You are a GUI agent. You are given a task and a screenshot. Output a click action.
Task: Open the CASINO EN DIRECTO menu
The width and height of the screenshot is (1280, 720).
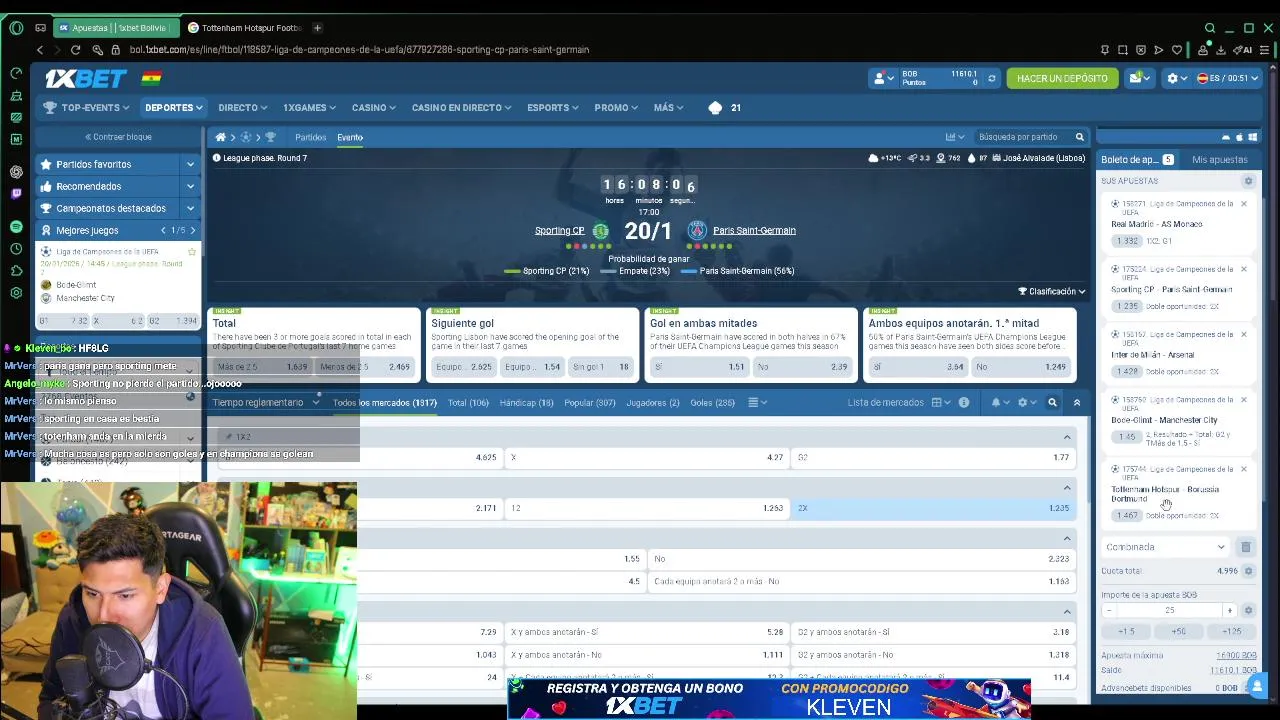[461, 107]
